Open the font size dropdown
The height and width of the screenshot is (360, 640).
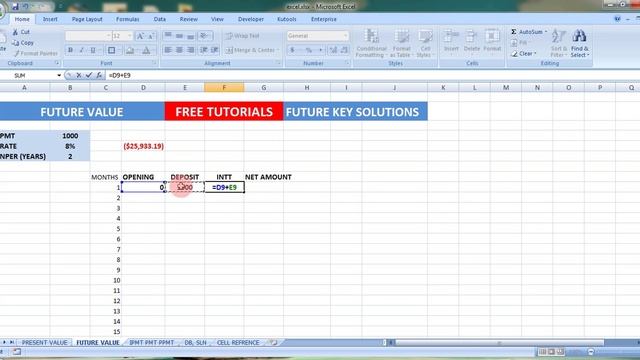coord(130,36)
